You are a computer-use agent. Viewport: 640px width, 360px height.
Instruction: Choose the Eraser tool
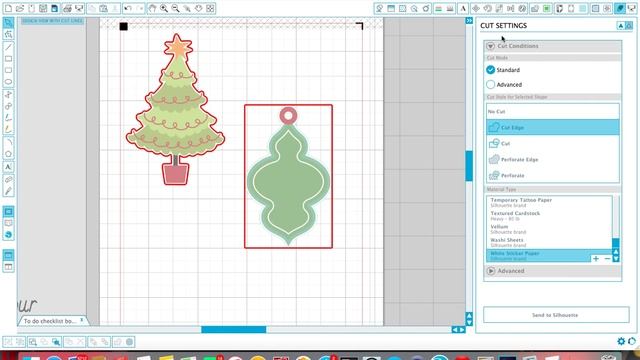pos(8,179)
